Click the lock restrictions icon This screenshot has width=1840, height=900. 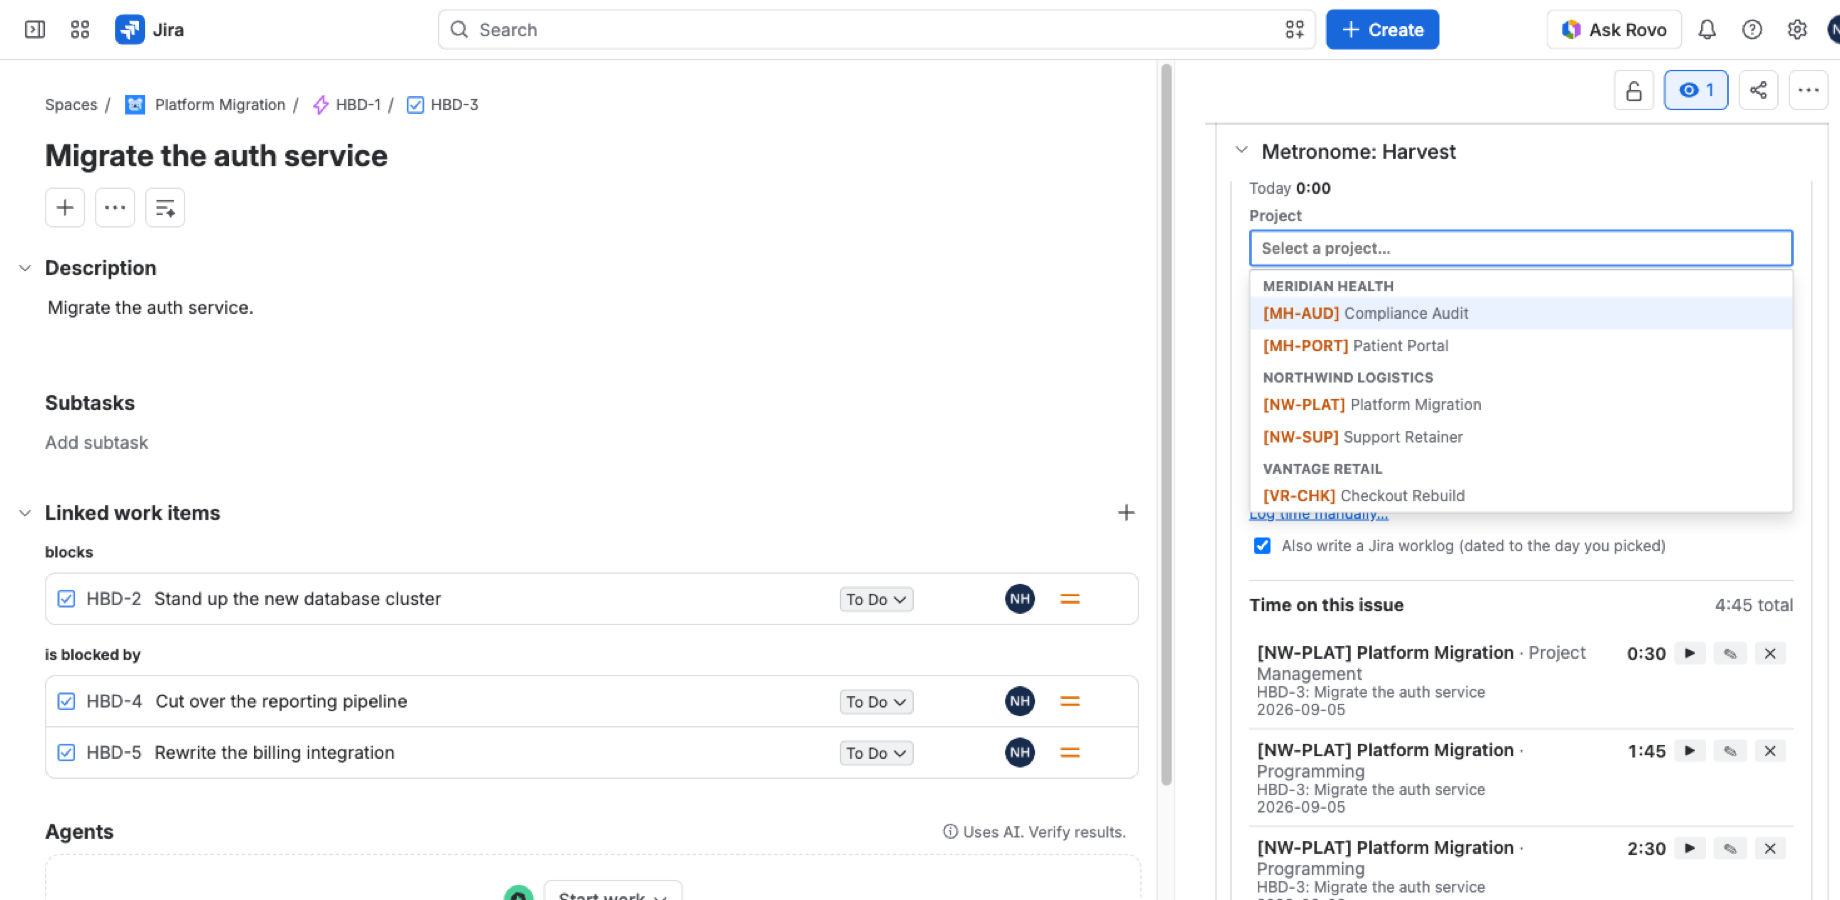click(1634, 90)
